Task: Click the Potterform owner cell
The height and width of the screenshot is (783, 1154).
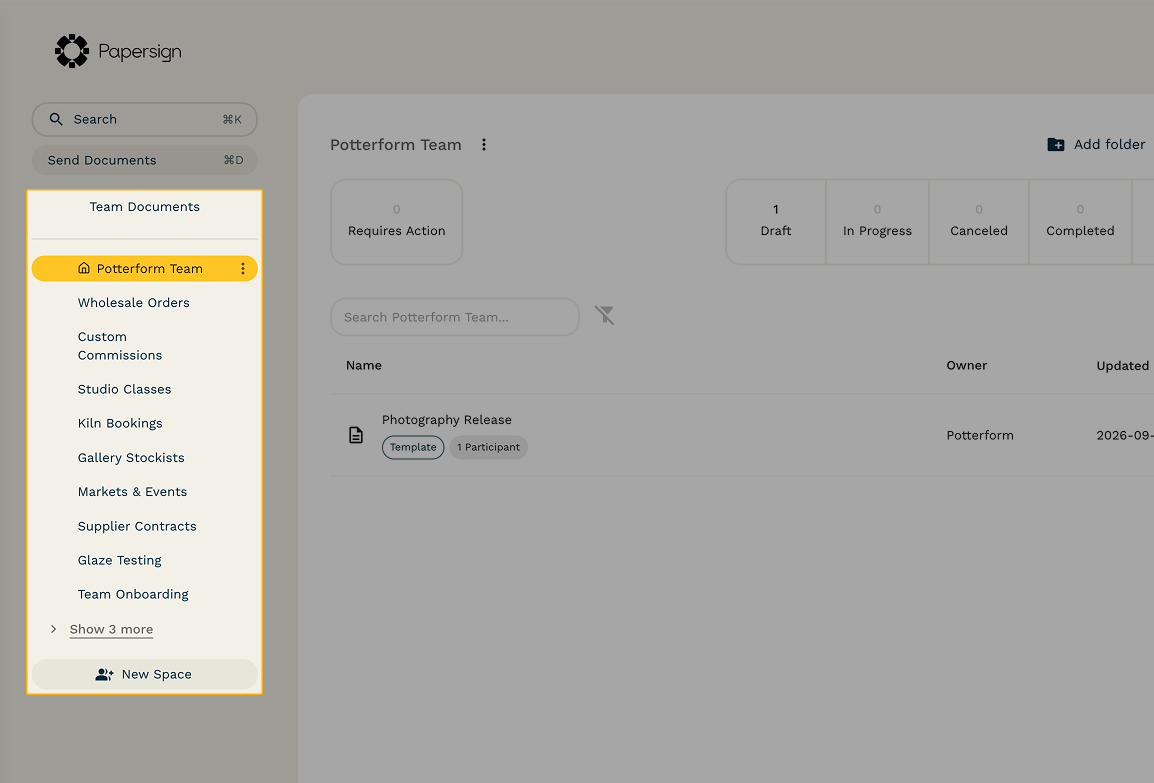Action: tap(980, 435)
